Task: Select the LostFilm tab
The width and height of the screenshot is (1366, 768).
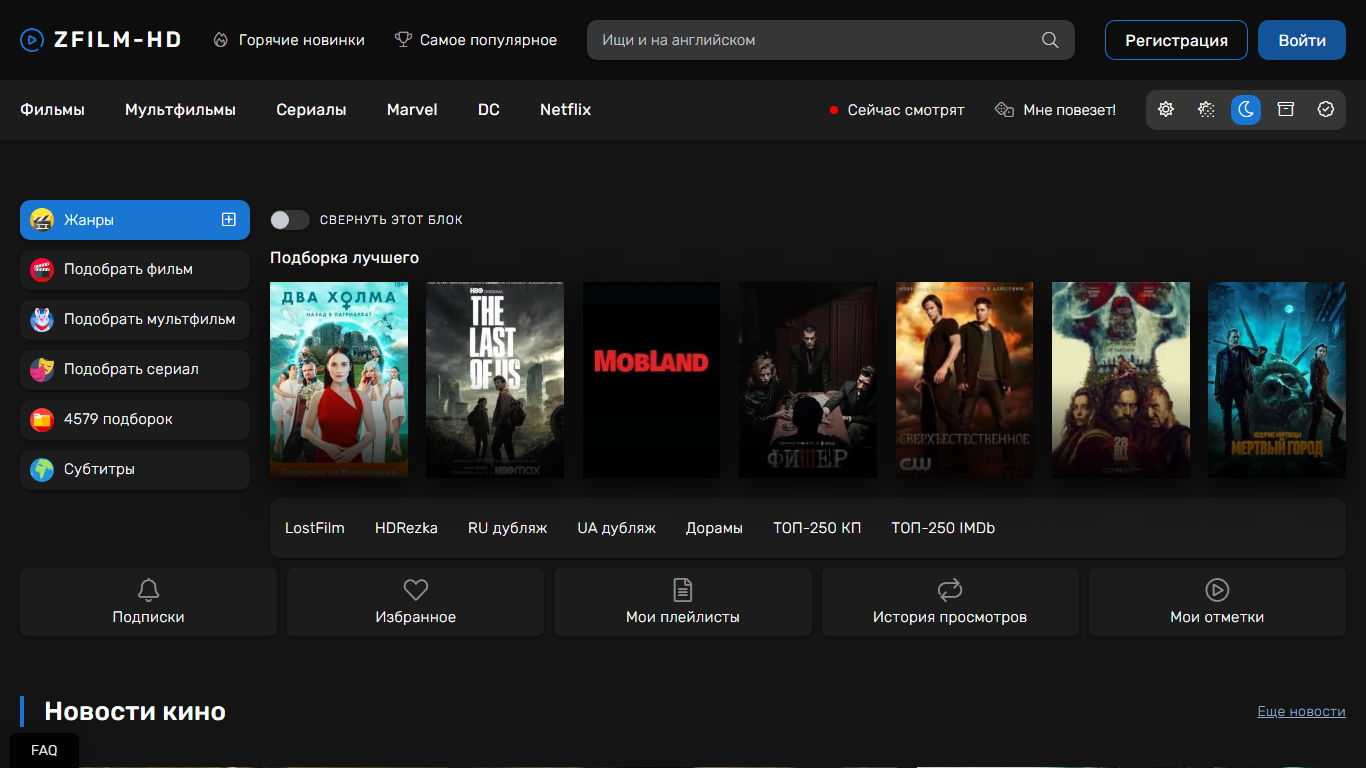Action: (x=315, y=528)
